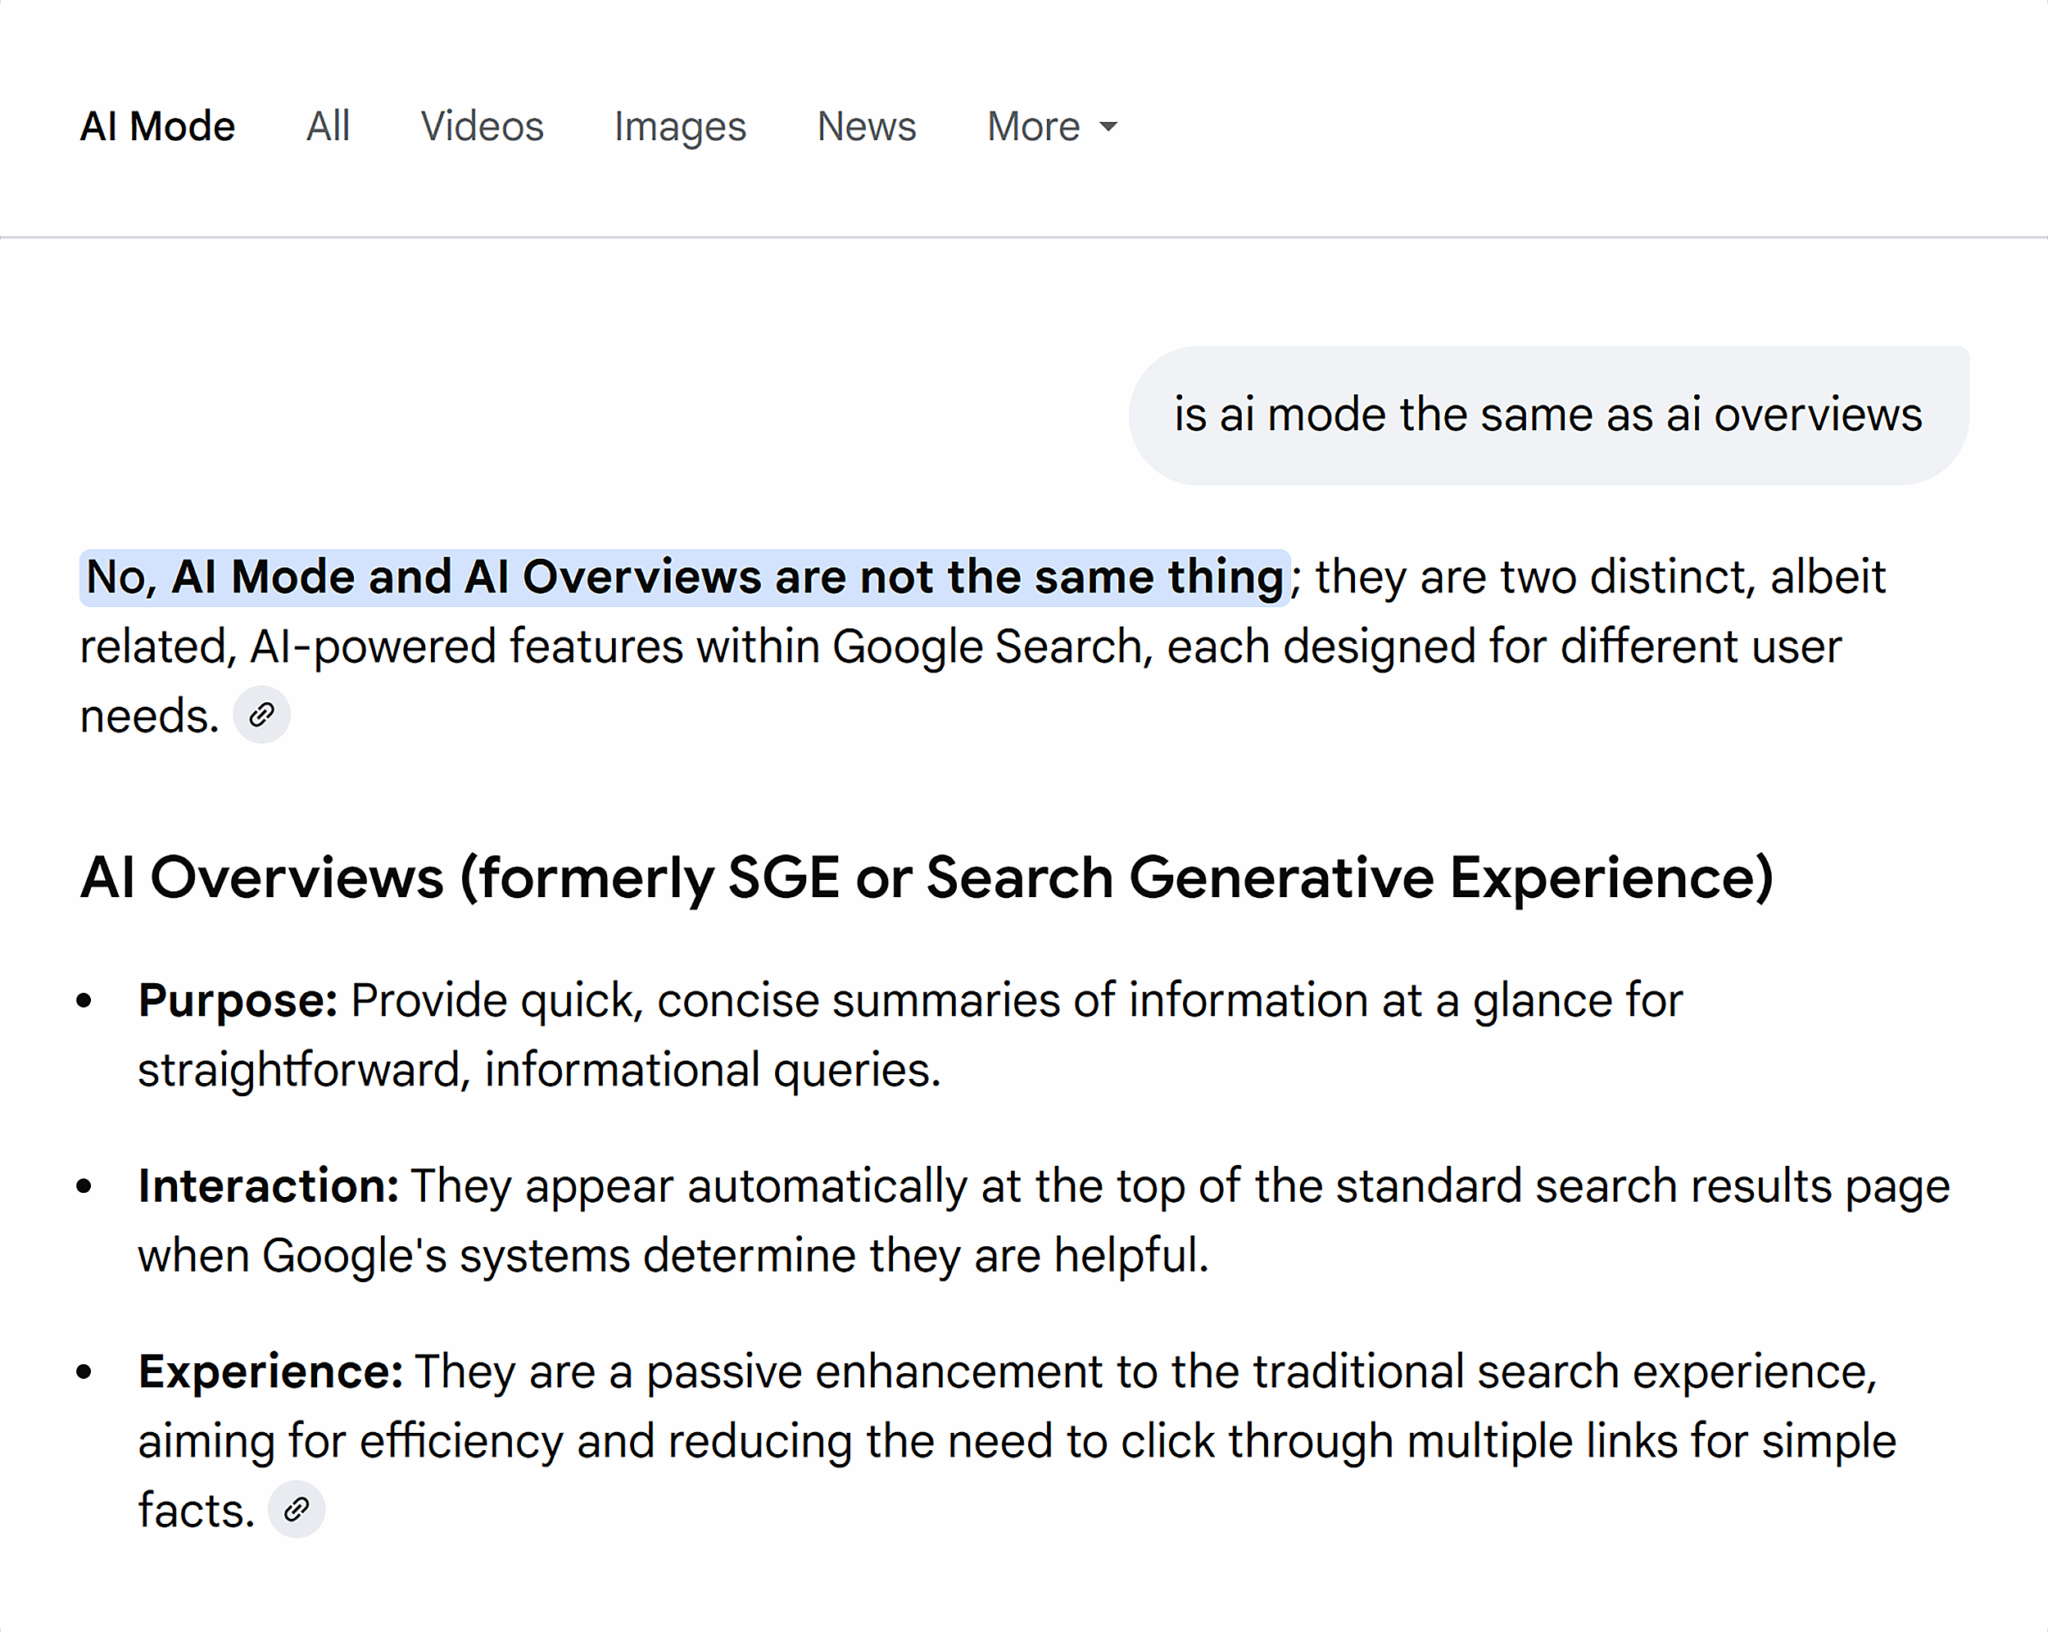
Task: Click the "is ai mode the same" query bubble
Action: coord(1547,415)
